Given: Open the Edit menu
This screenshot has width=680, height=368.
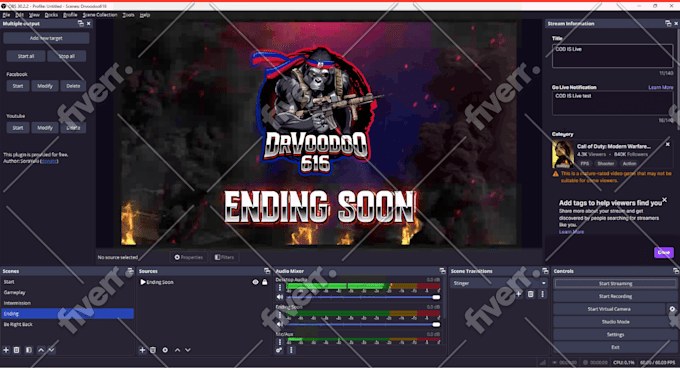Looking at the screenshot, I should (20, 15).
